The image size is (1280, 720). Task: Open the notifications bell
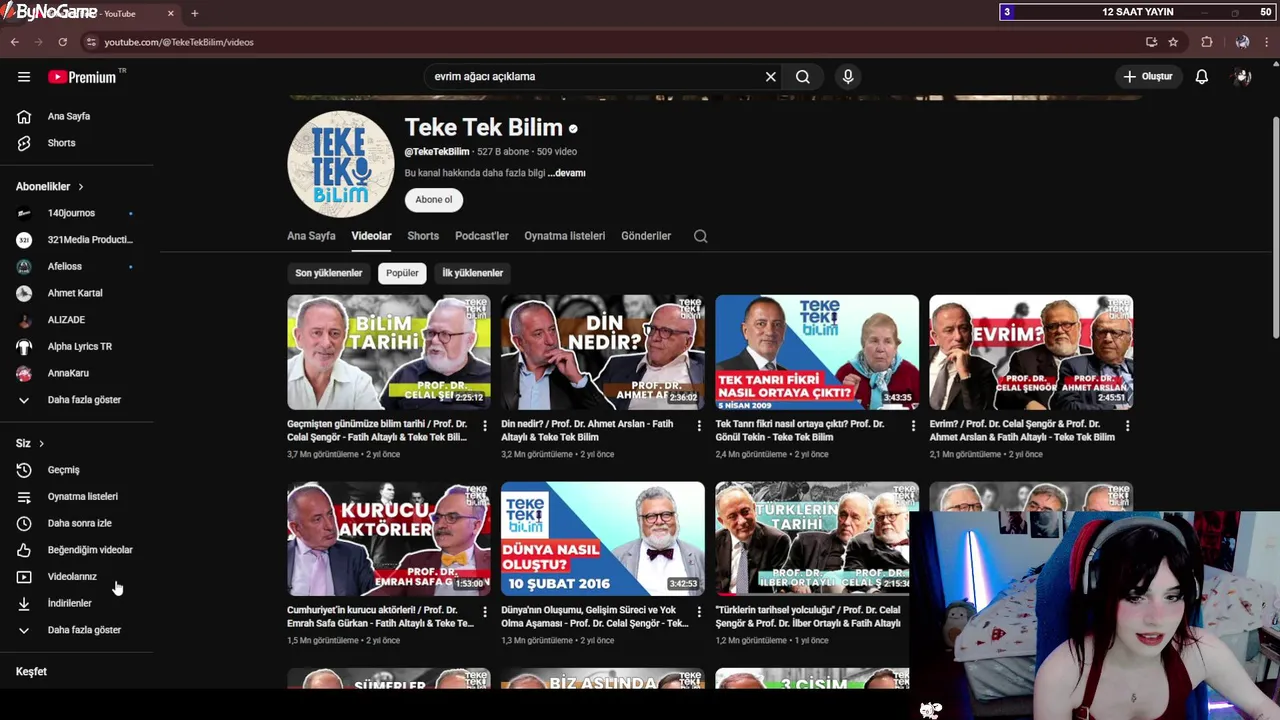[x=1202, y=76]
